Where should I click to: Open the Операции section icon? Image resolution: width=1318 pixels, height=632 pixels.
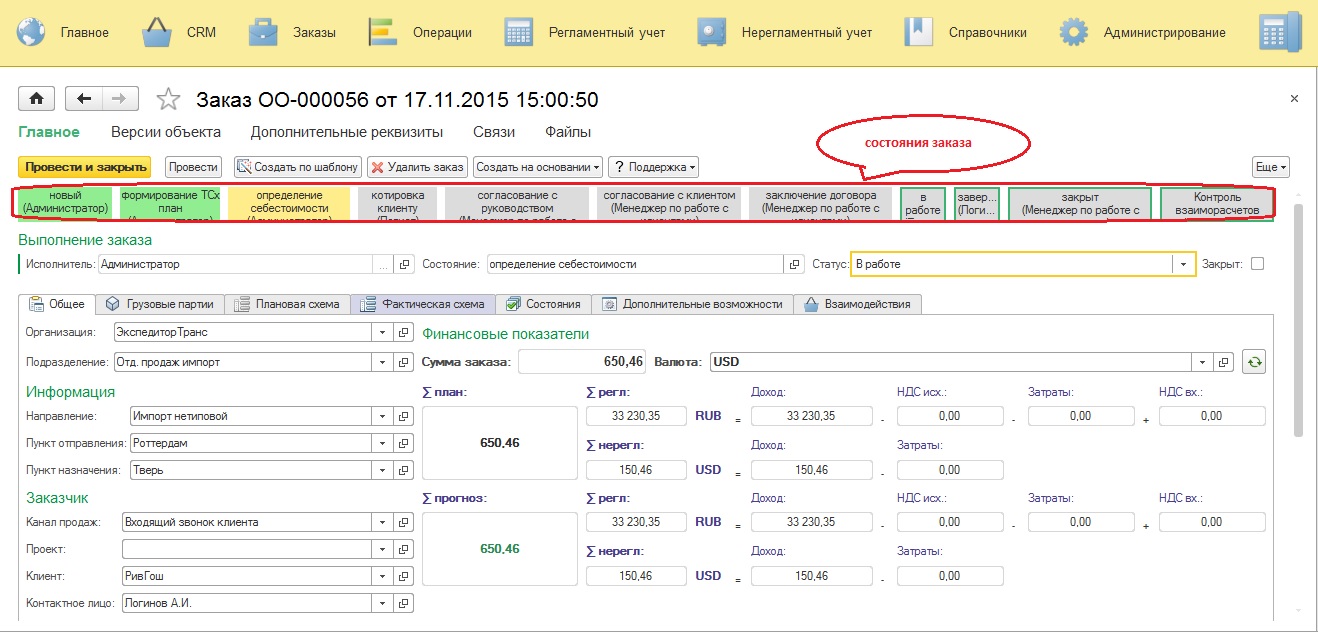[x=384, y=32]
